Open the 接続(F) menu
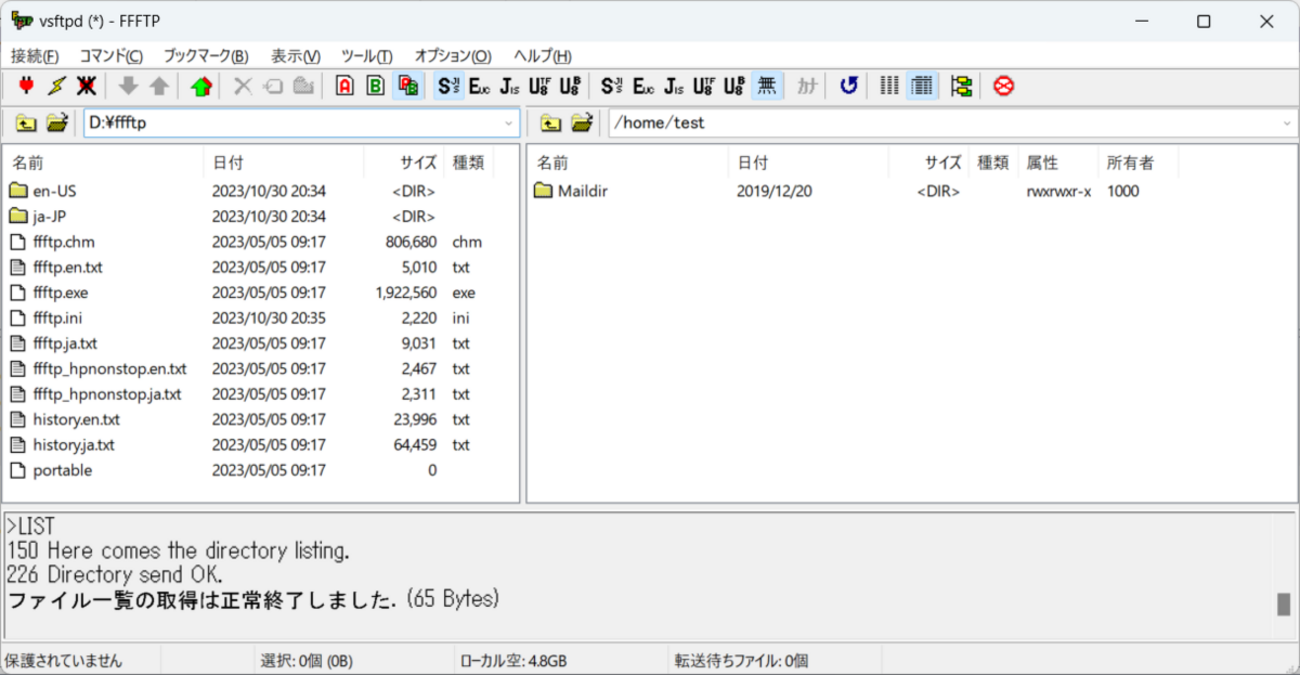The width and height of the screenshot is (1300, 675). [x=34, y=56]
